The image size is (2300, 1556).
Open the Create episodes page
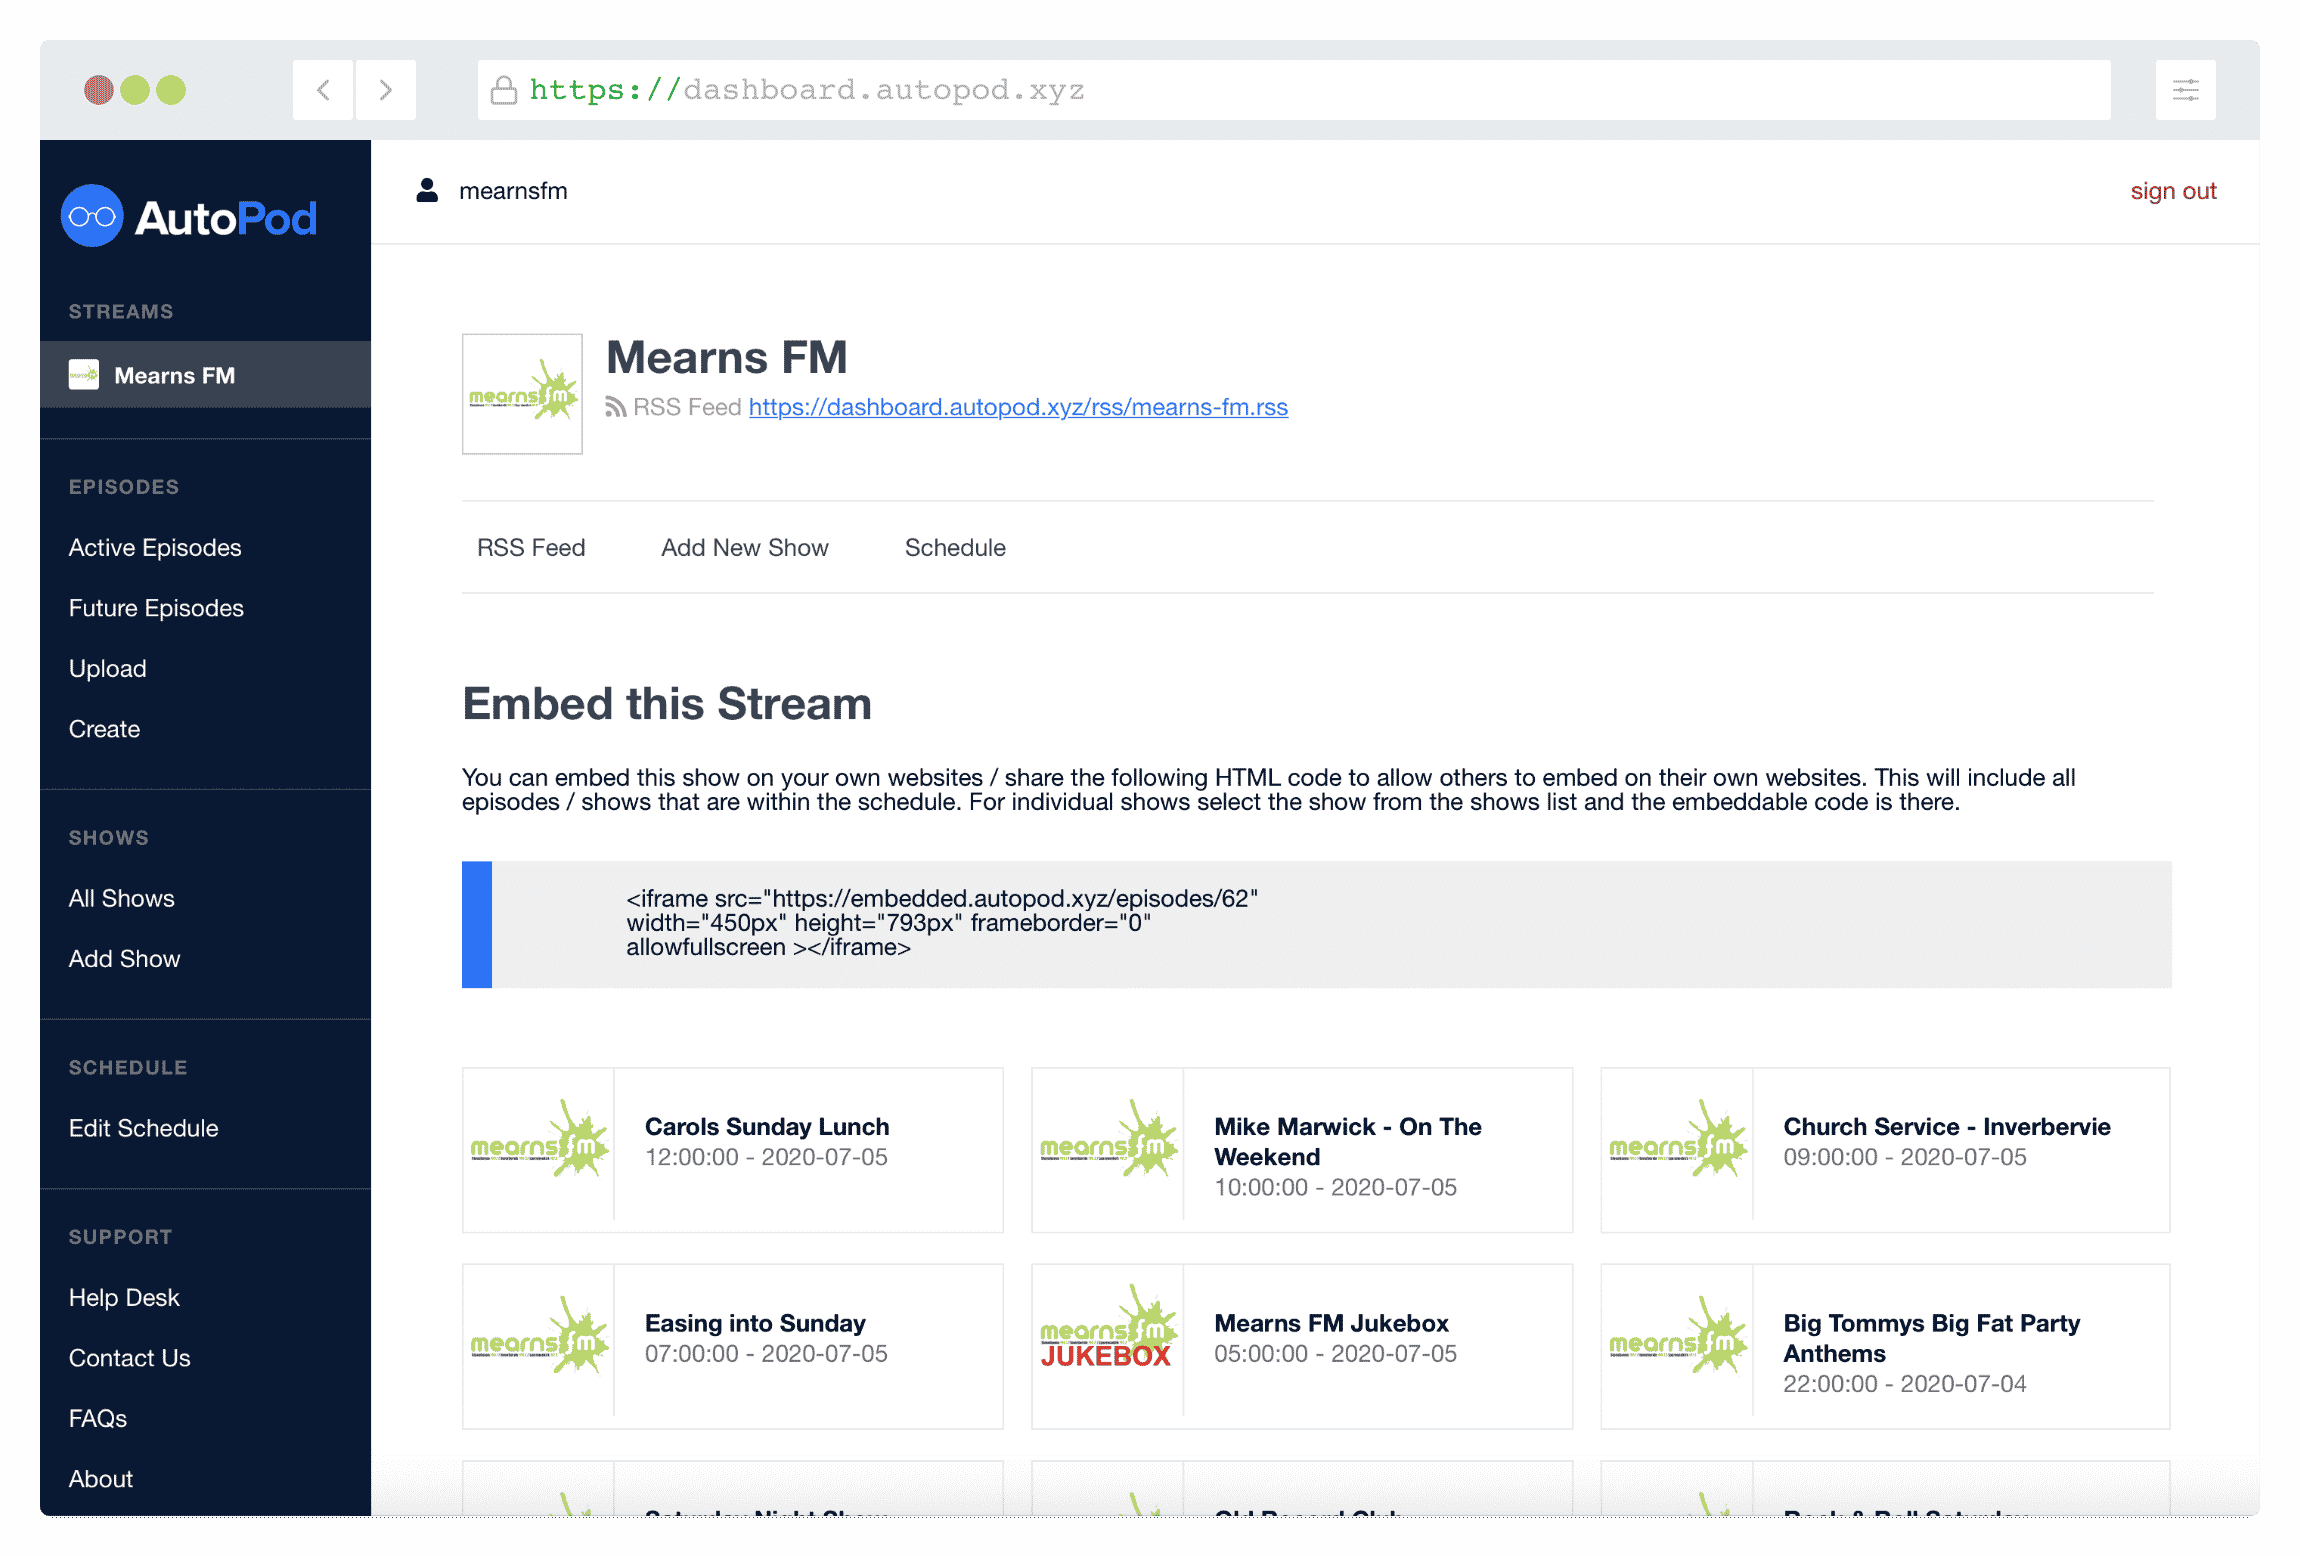pos(104,729)
